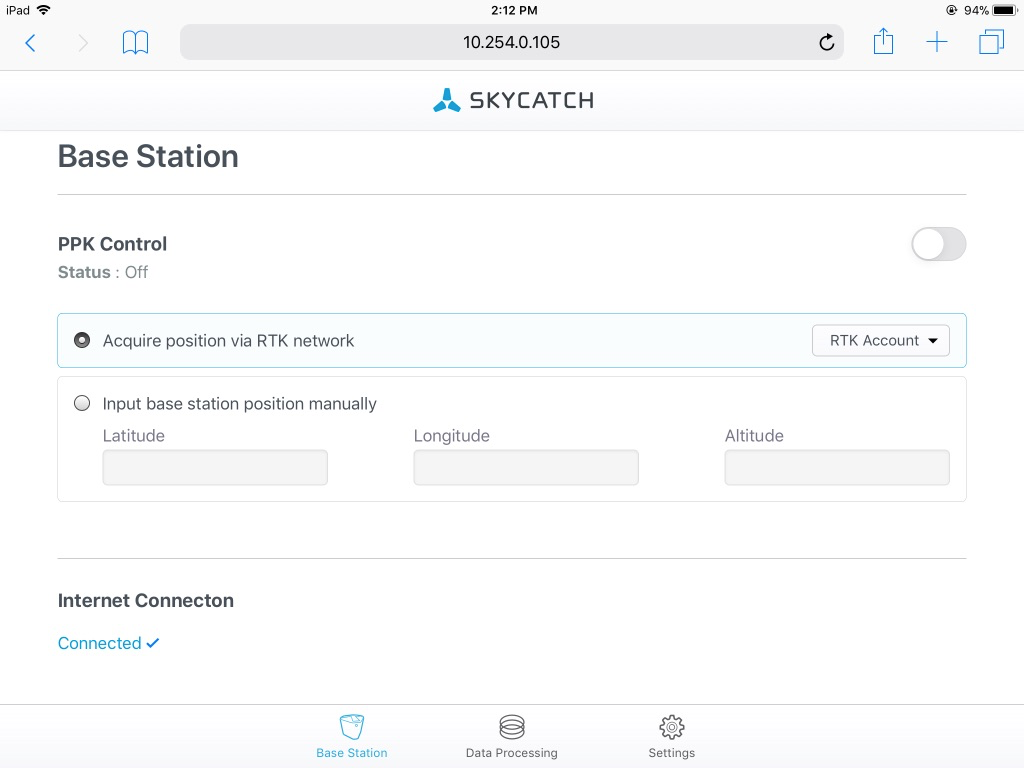Expand the RTK Account dropdown
Viewport: 1024px width, 768px height.
880,340
